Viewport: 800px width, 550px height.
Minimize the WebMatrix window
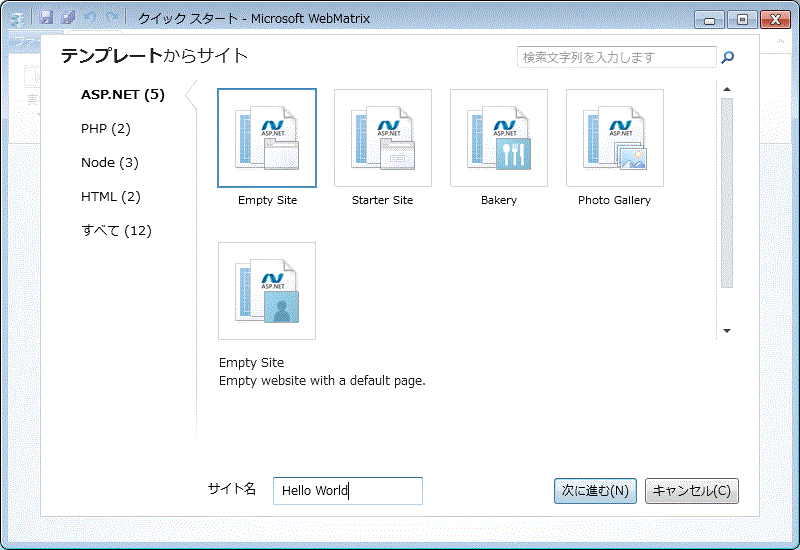709,20
